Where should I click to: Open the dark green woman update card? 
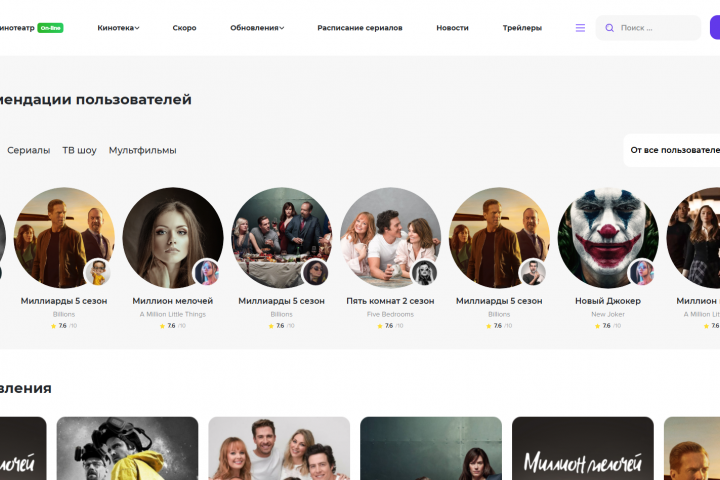[431, 448]
